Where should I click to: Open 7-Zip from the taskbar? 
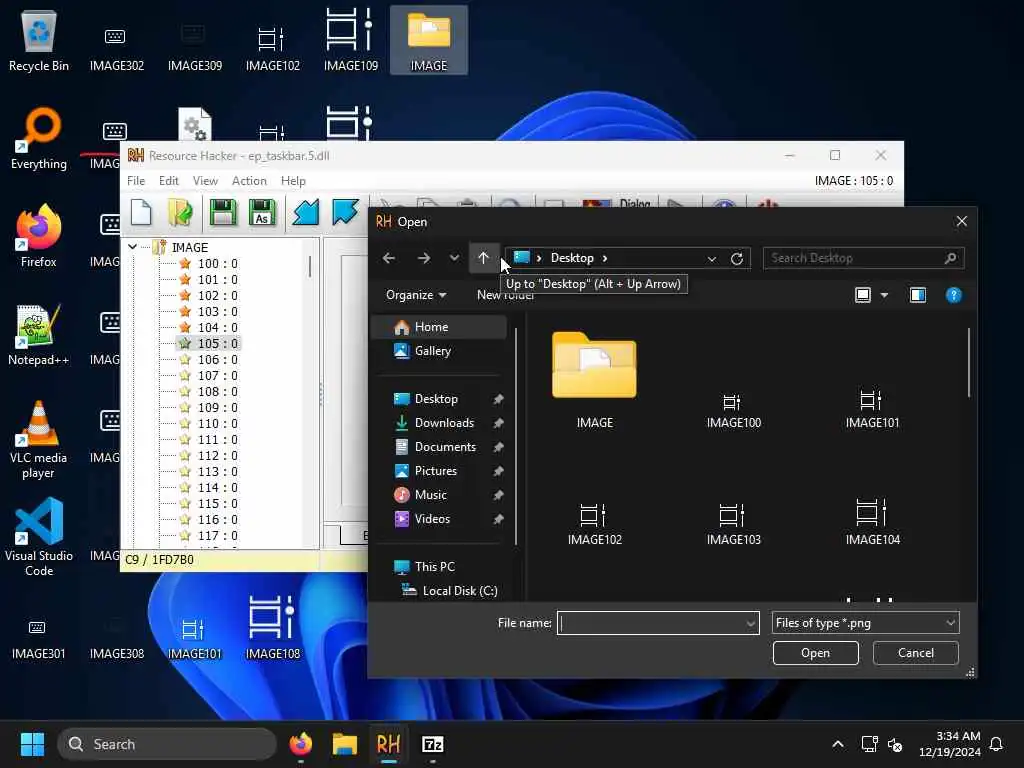point(432,744)
